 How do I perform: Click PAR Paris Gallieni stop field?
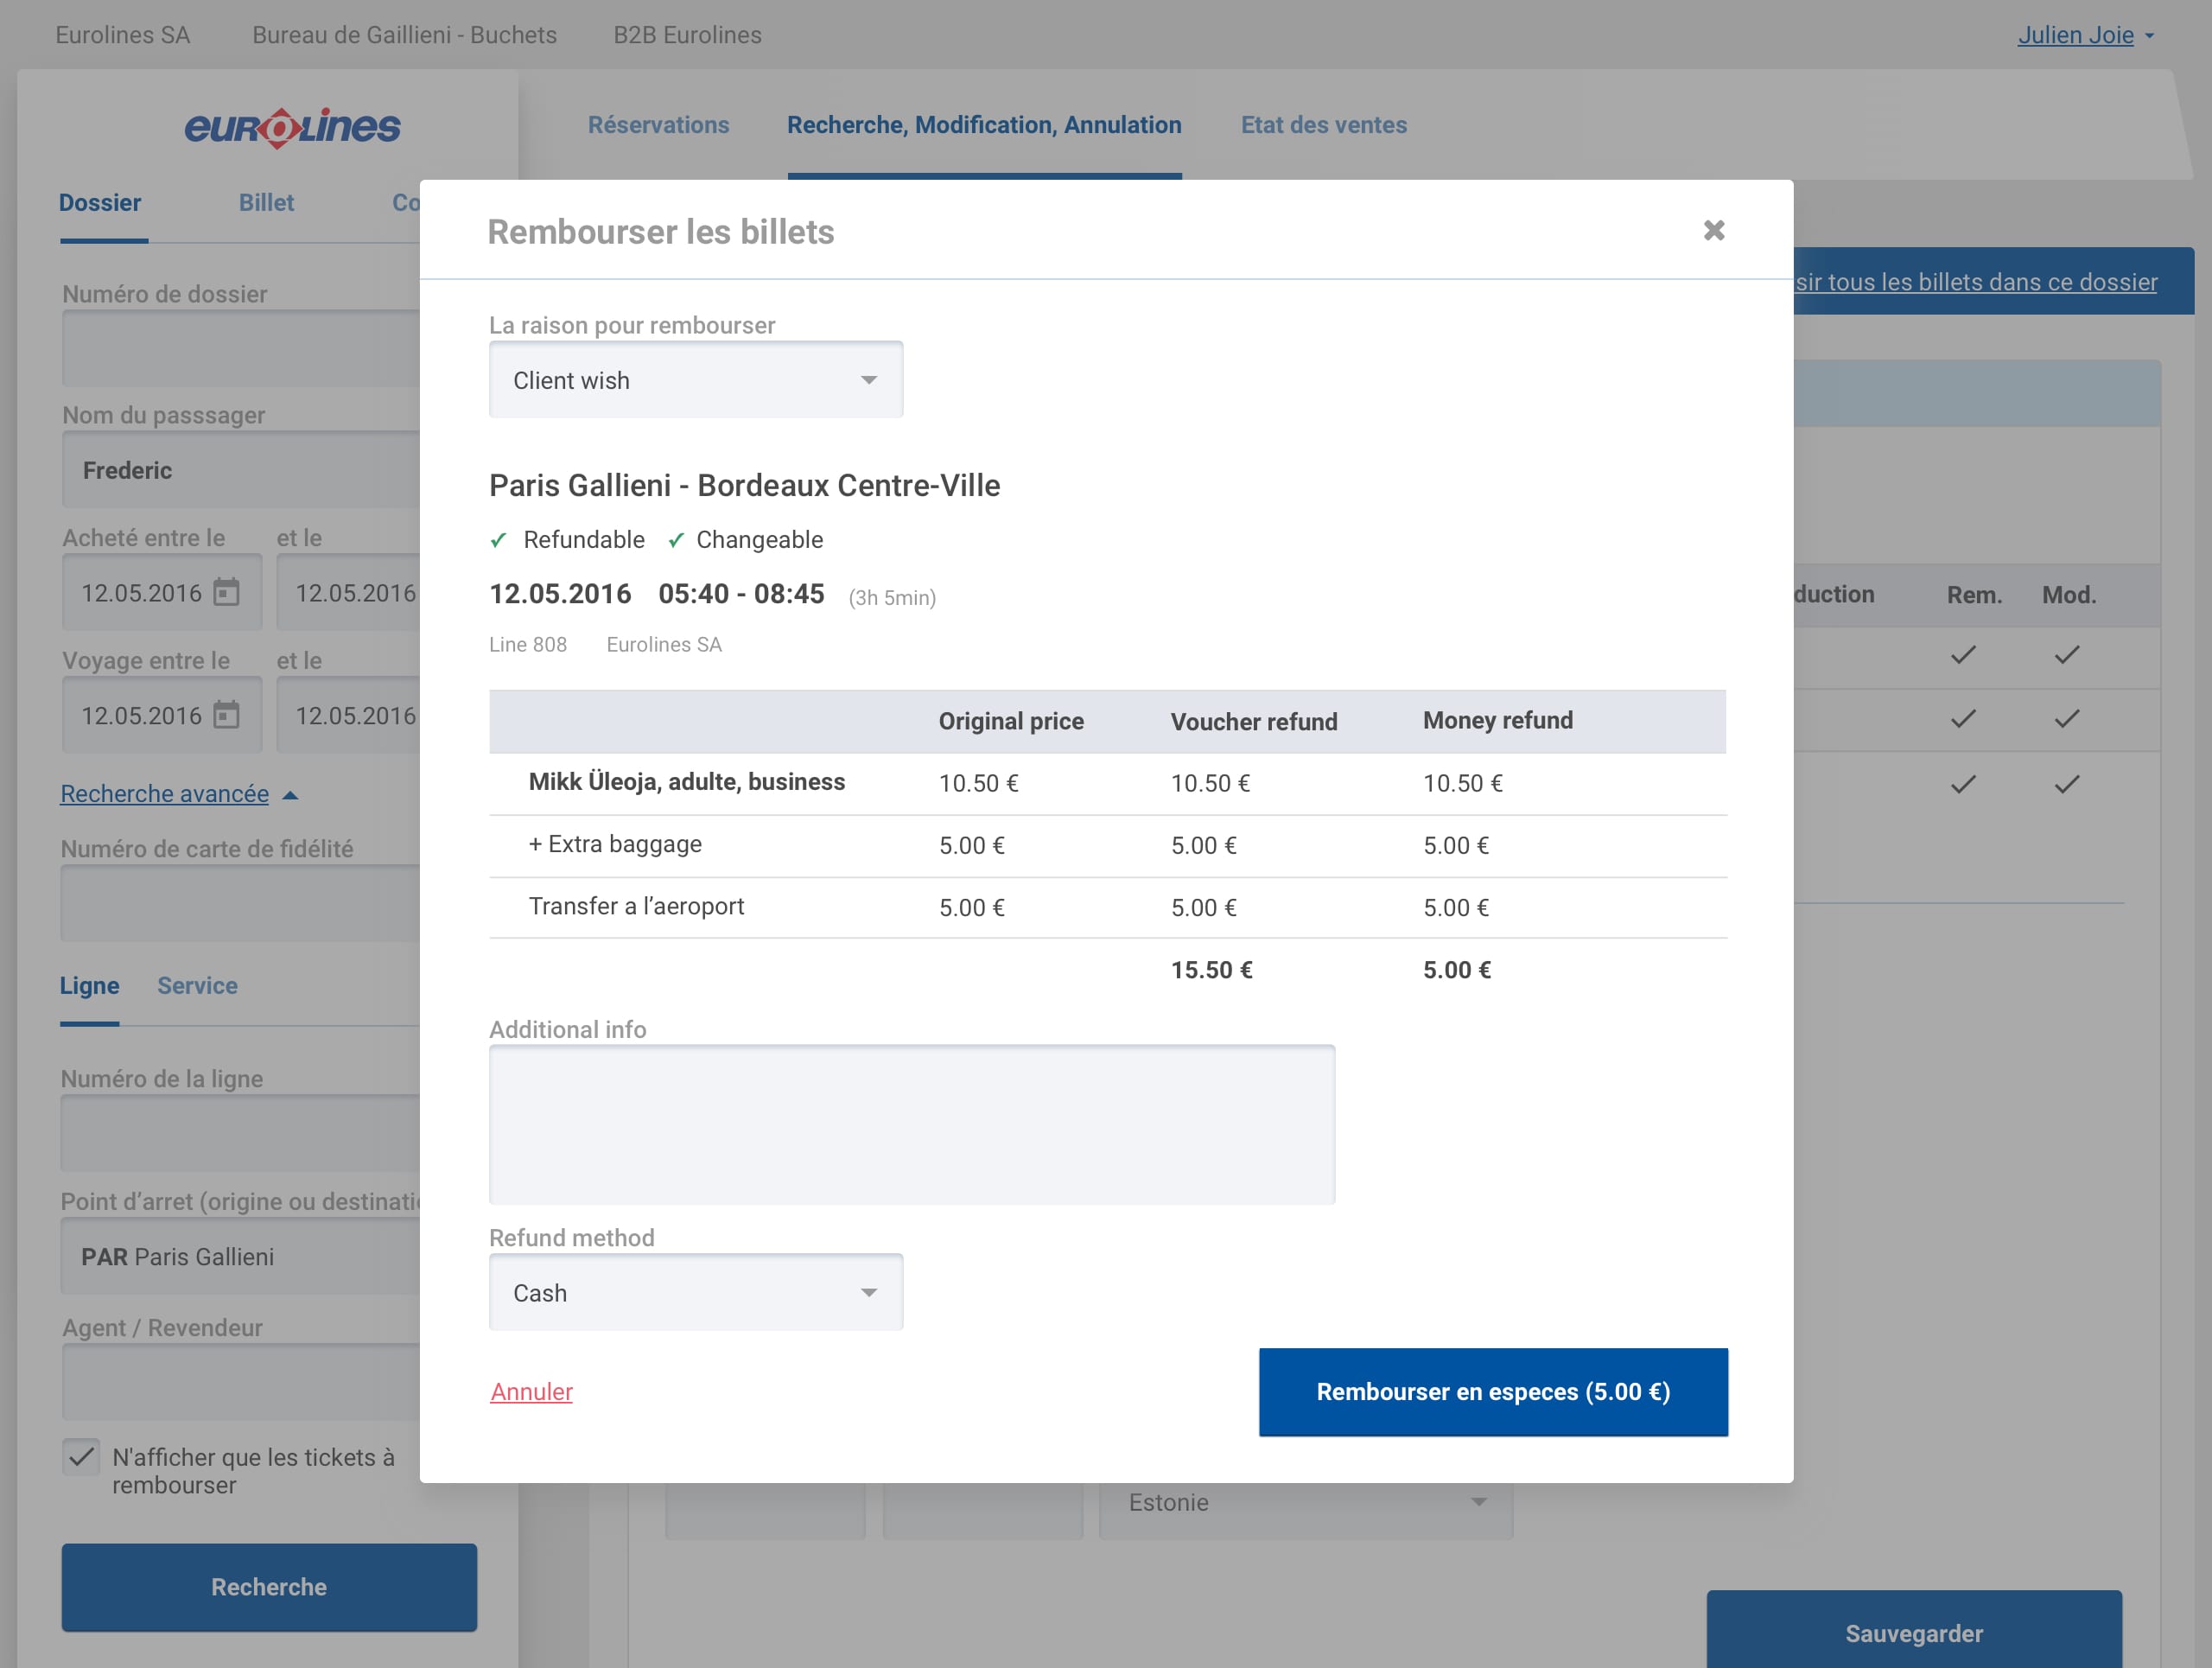tap(241, 1256)
